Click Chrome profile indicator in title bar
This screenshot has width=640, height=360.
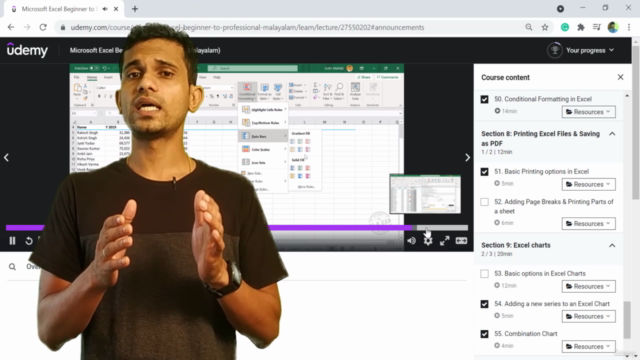point(560,9)
